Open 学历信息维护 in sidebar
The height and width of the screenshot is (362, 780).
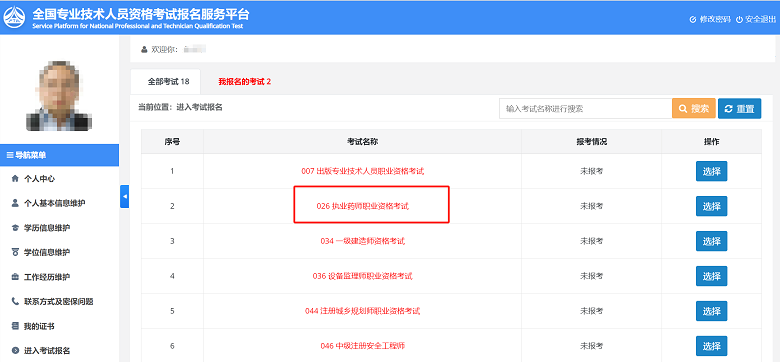(41, 228)
